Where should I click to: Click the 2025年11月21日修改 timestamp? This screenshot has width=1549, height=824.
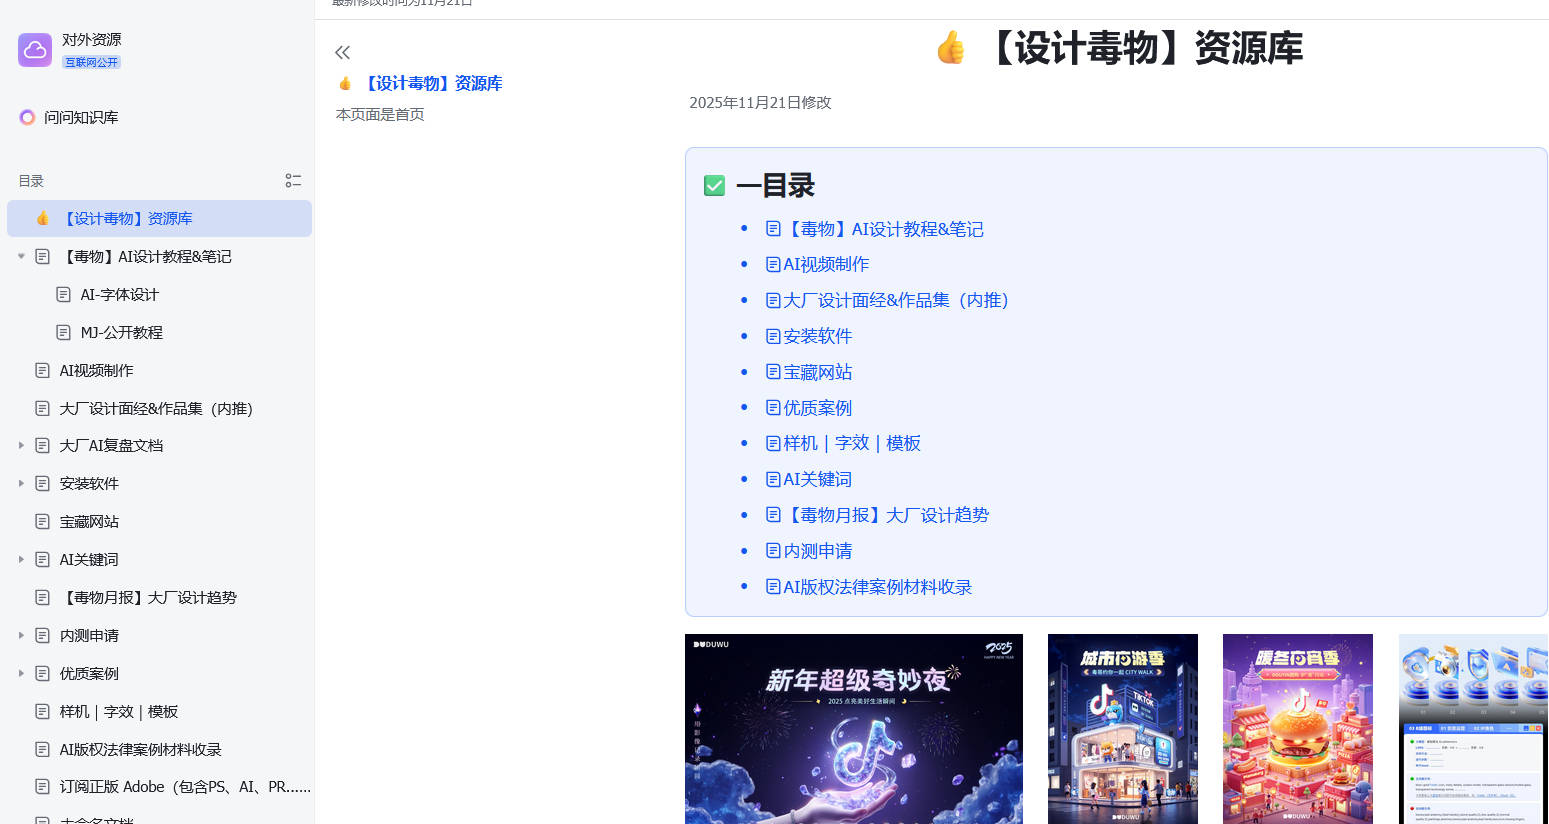click(x=760, y=102)
